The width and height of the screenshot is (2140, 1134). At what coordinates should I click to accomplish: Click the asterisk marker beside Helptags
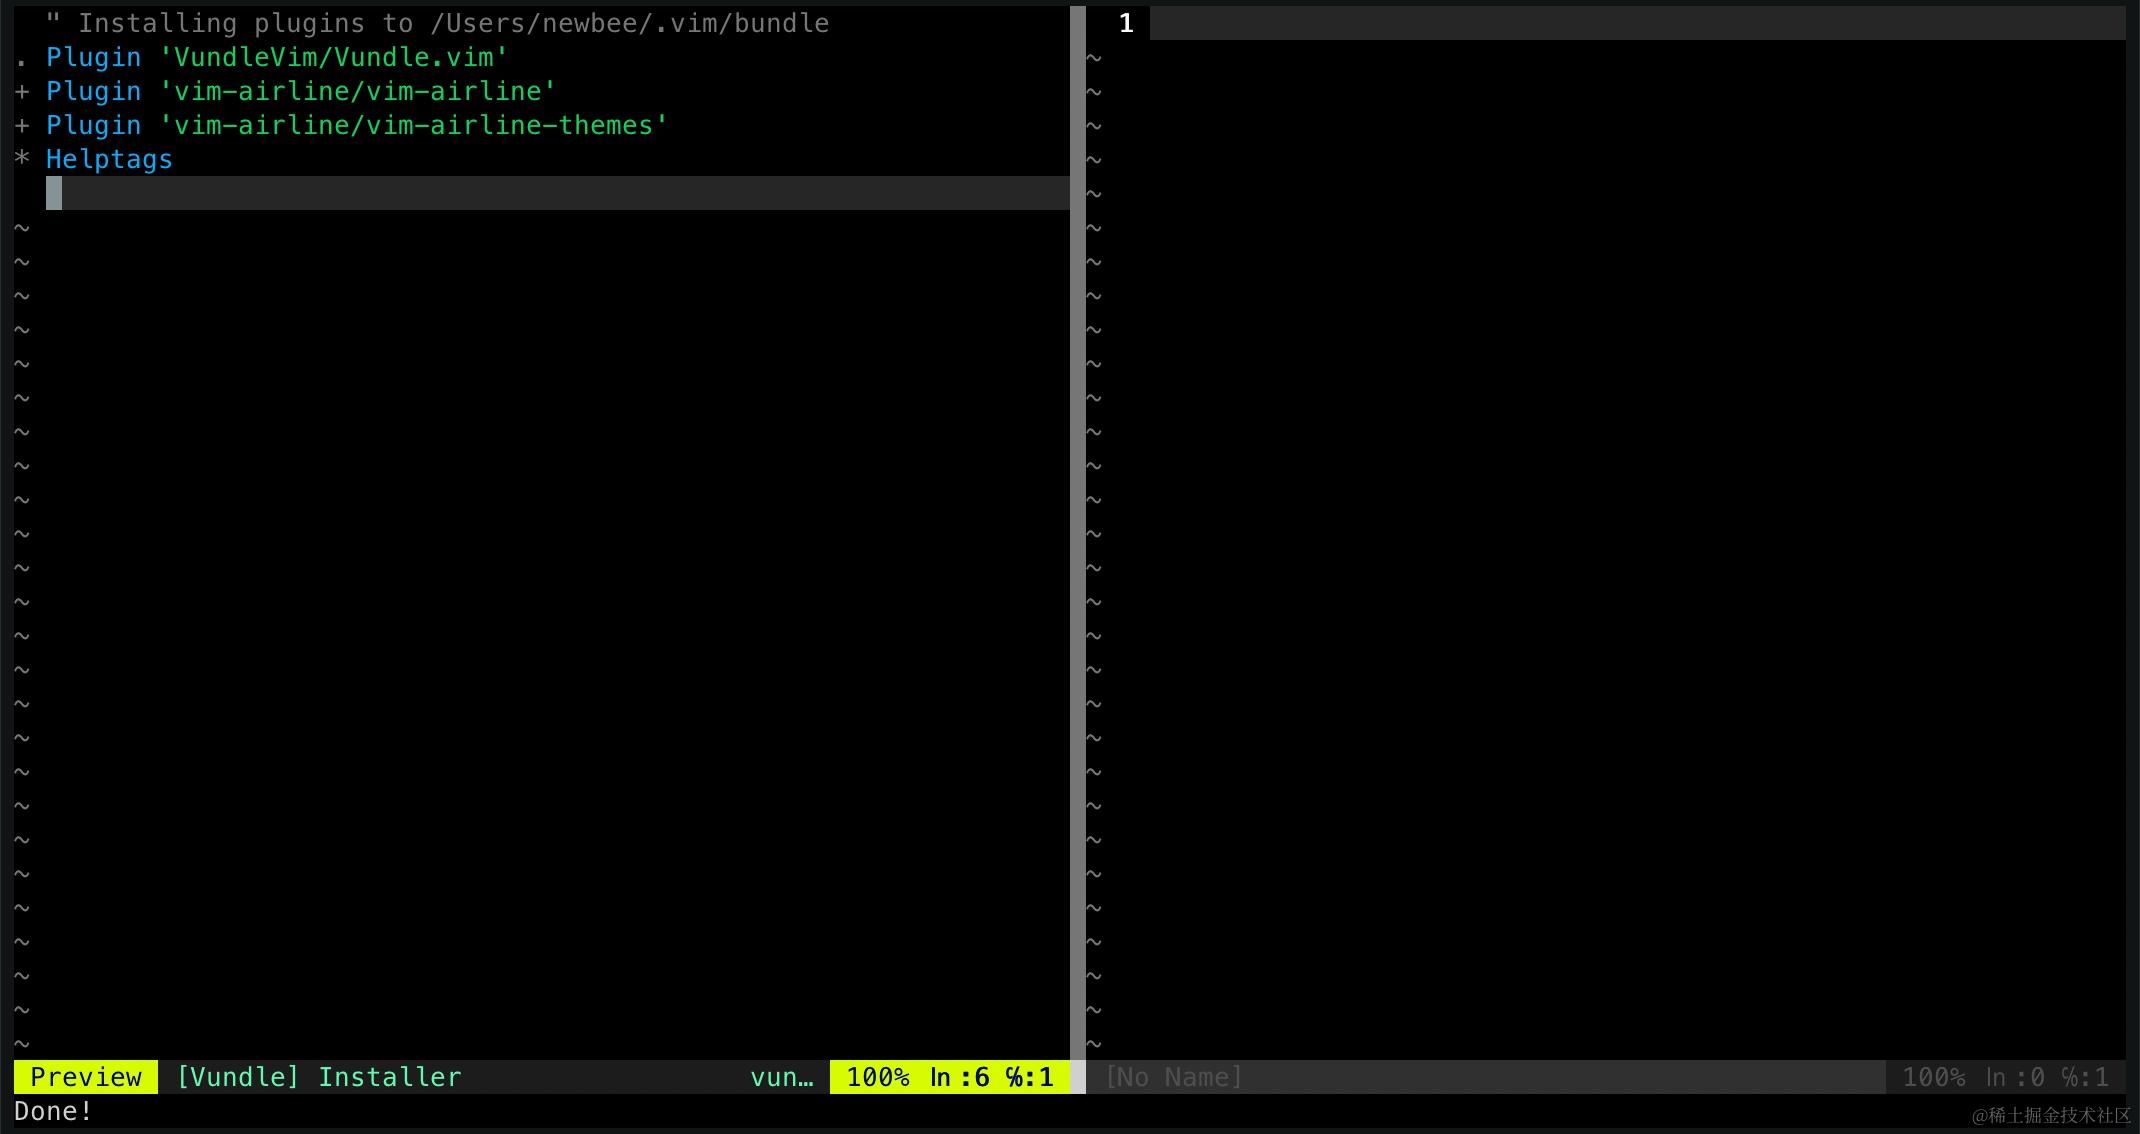(22, 158)
